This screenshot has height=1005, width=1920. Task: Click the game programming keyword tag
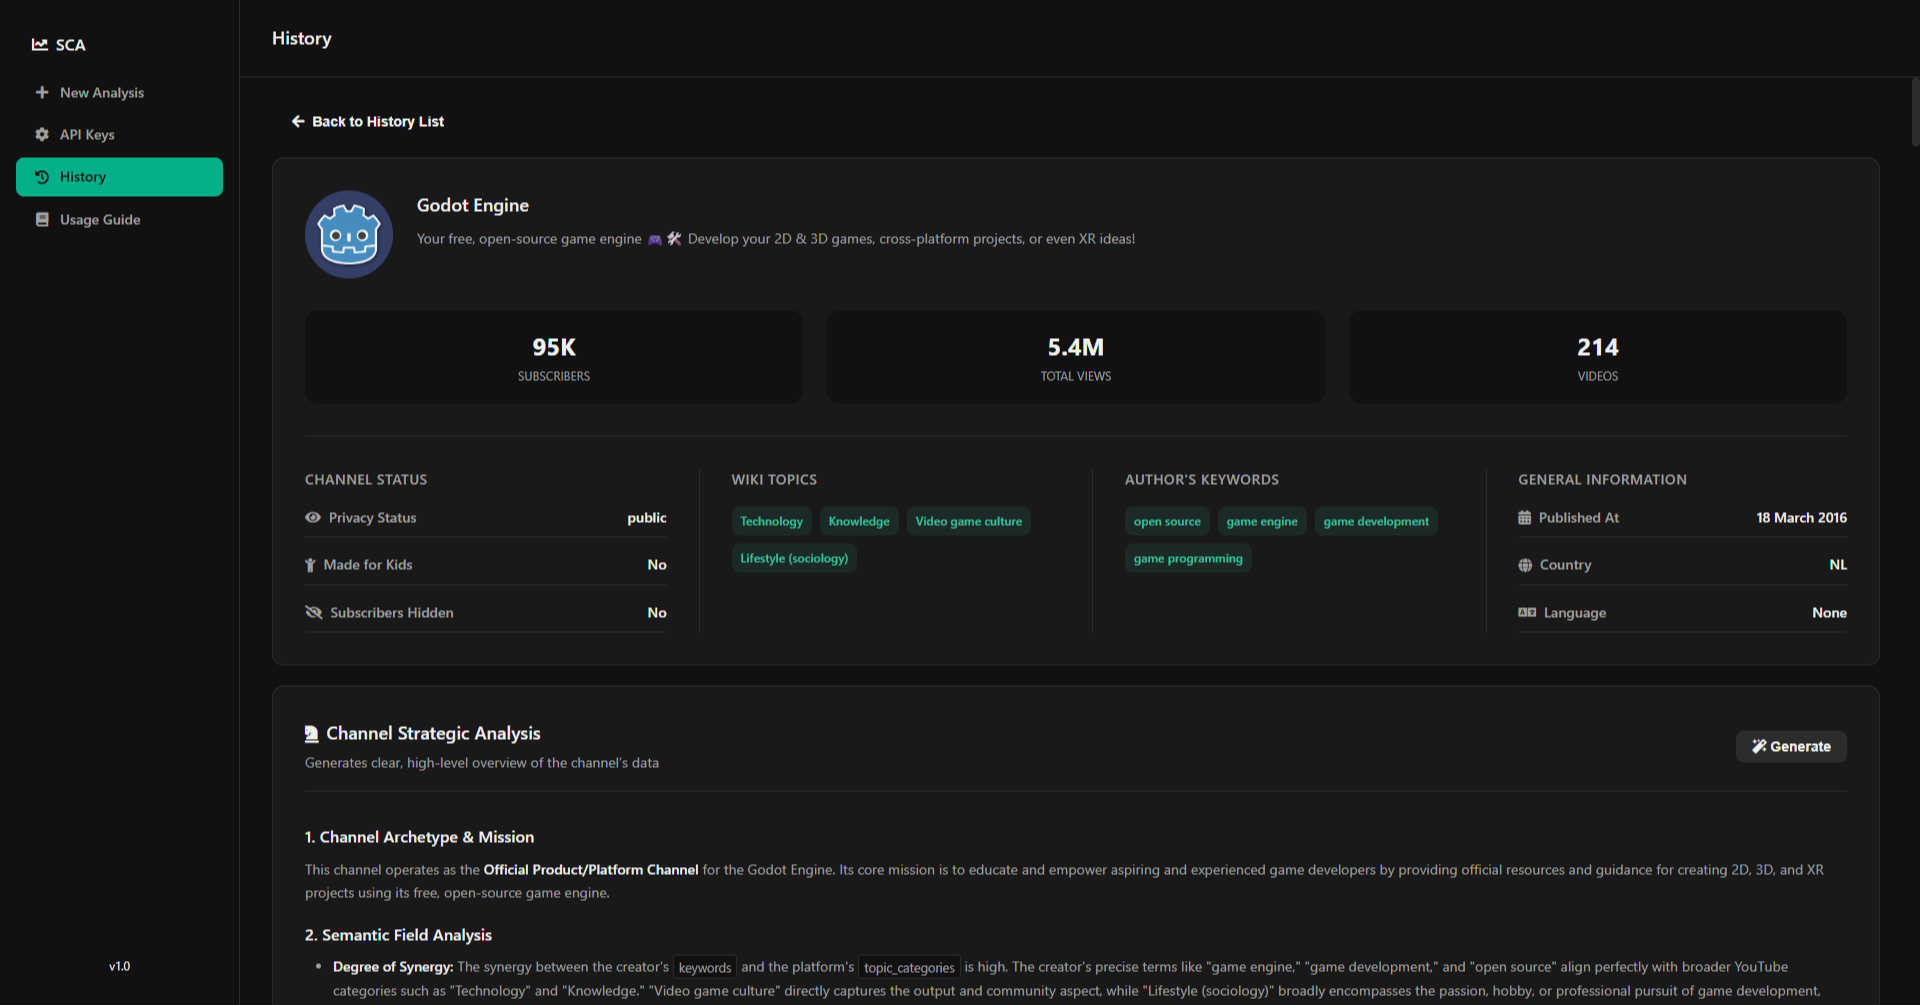coord(1188,558)
